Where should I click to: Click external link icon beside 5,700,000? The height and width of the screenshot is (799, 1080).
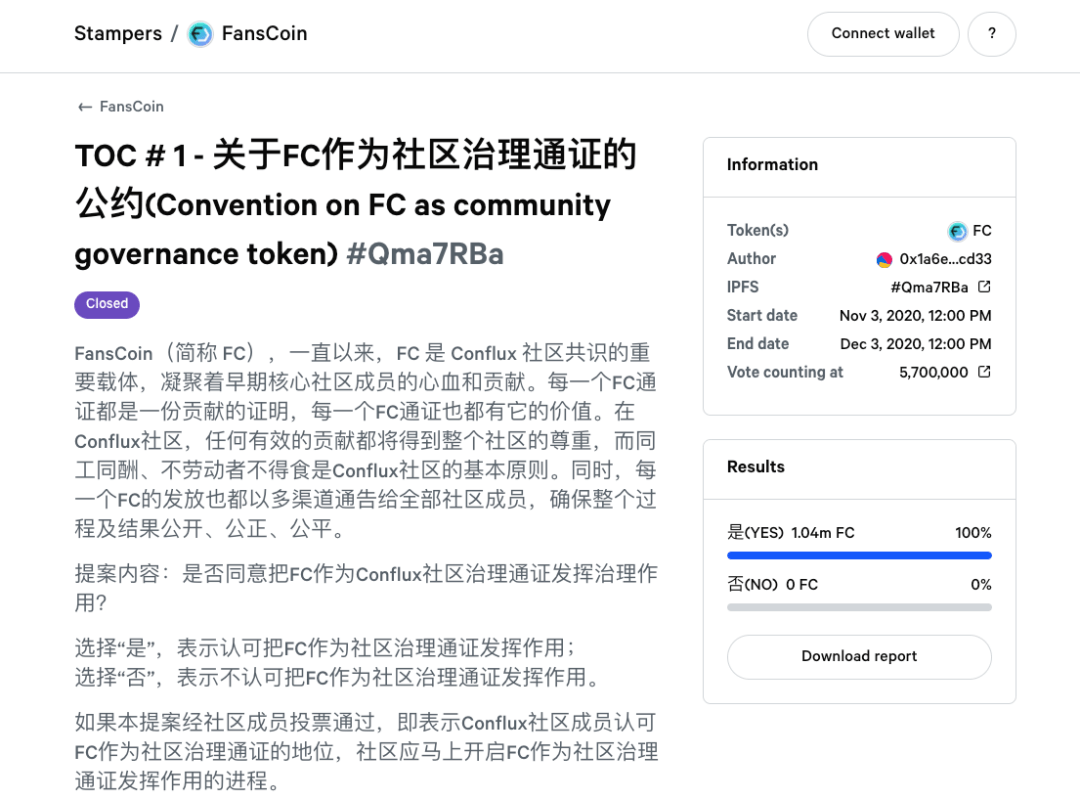[984, 372]
